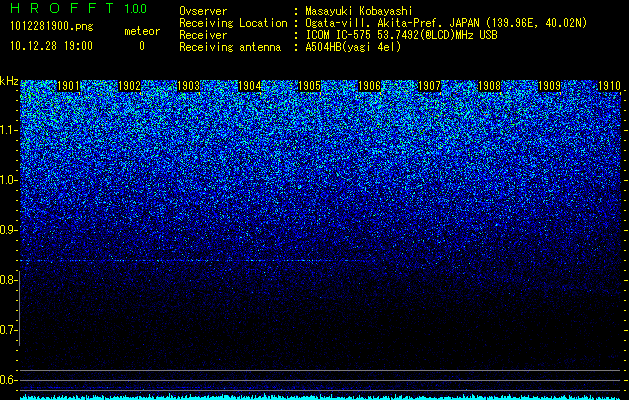Click the 1908 time marker
The image size is (629, 400).
coord(489,86)
